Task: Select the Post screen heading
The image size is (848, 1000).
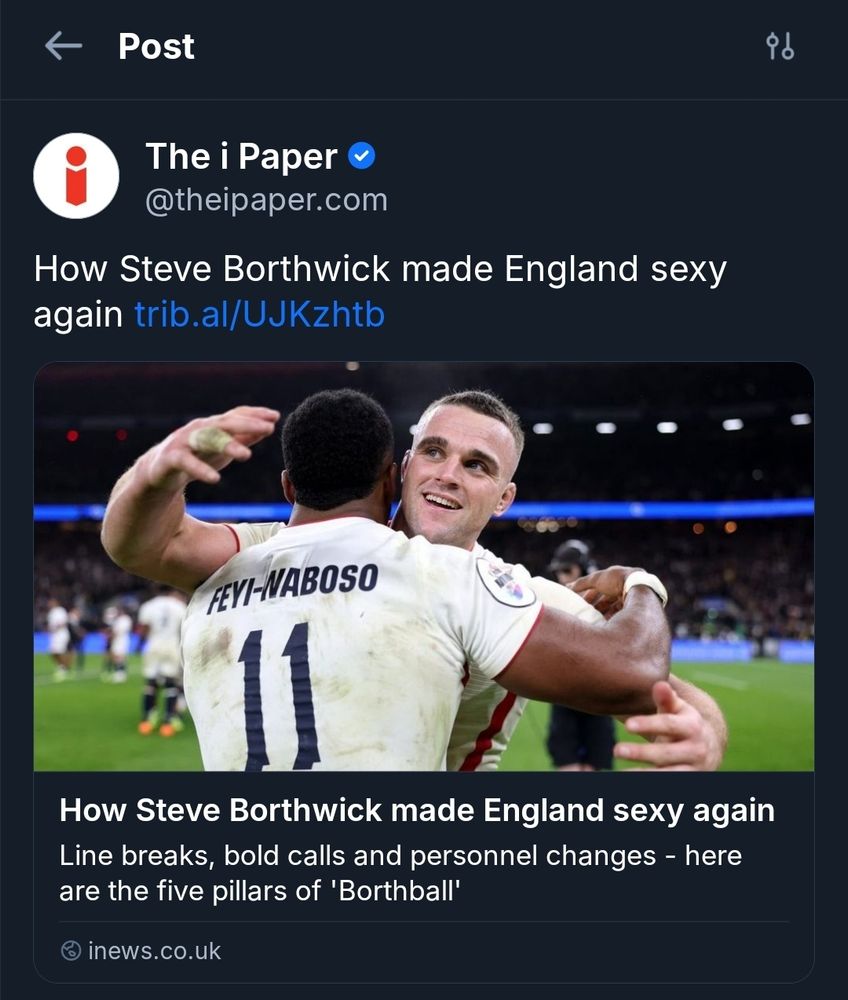Action: pos(155,46)
